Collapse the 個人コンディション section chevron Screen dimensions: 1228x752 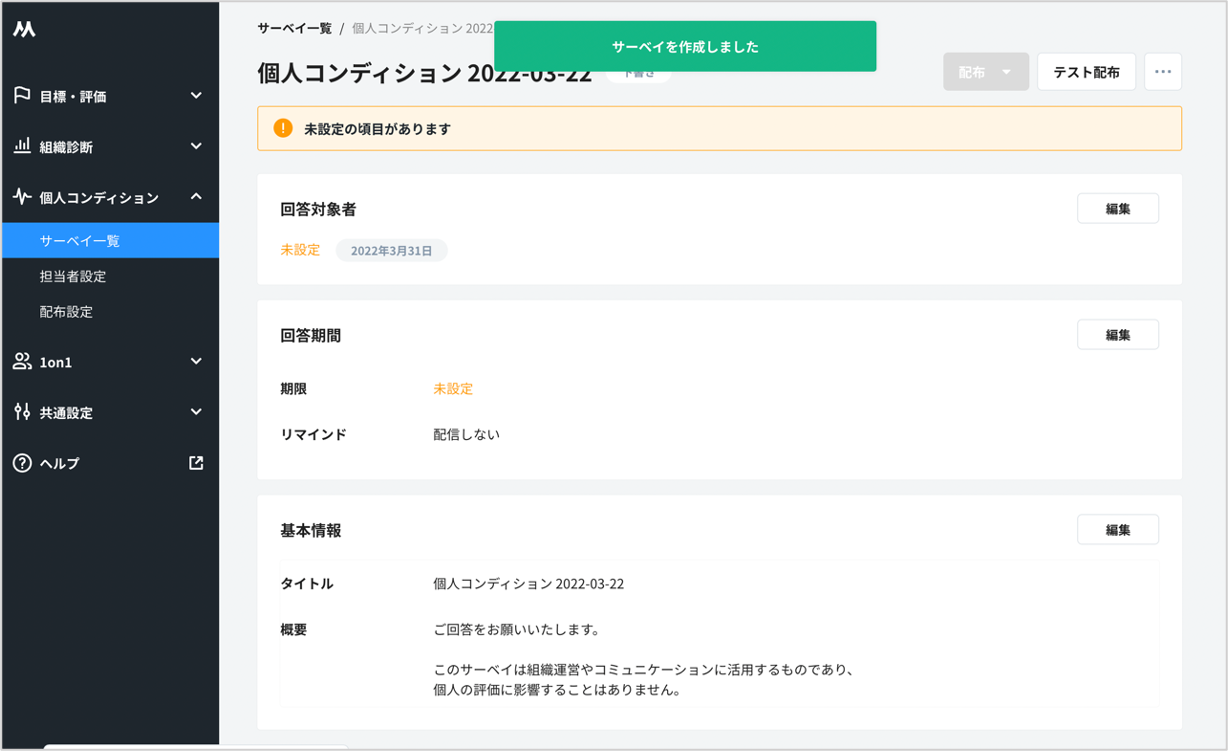coord(196,197)
